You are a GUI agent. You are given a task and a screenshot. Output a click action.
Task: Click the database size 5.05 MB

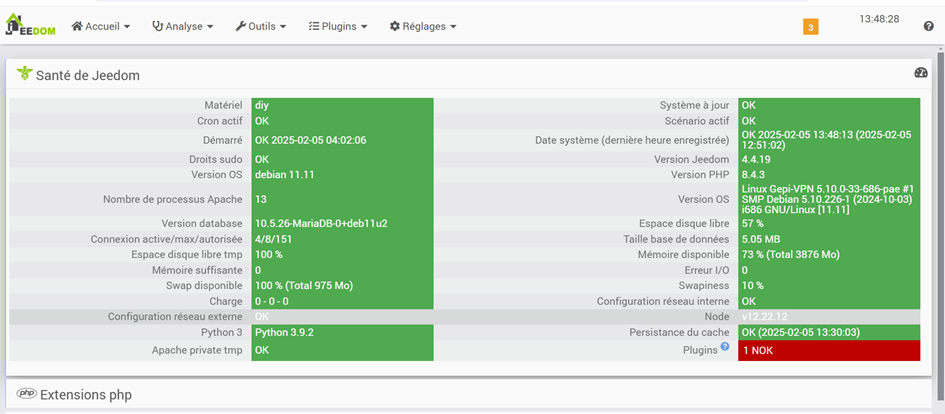click(x=761, y=239)
